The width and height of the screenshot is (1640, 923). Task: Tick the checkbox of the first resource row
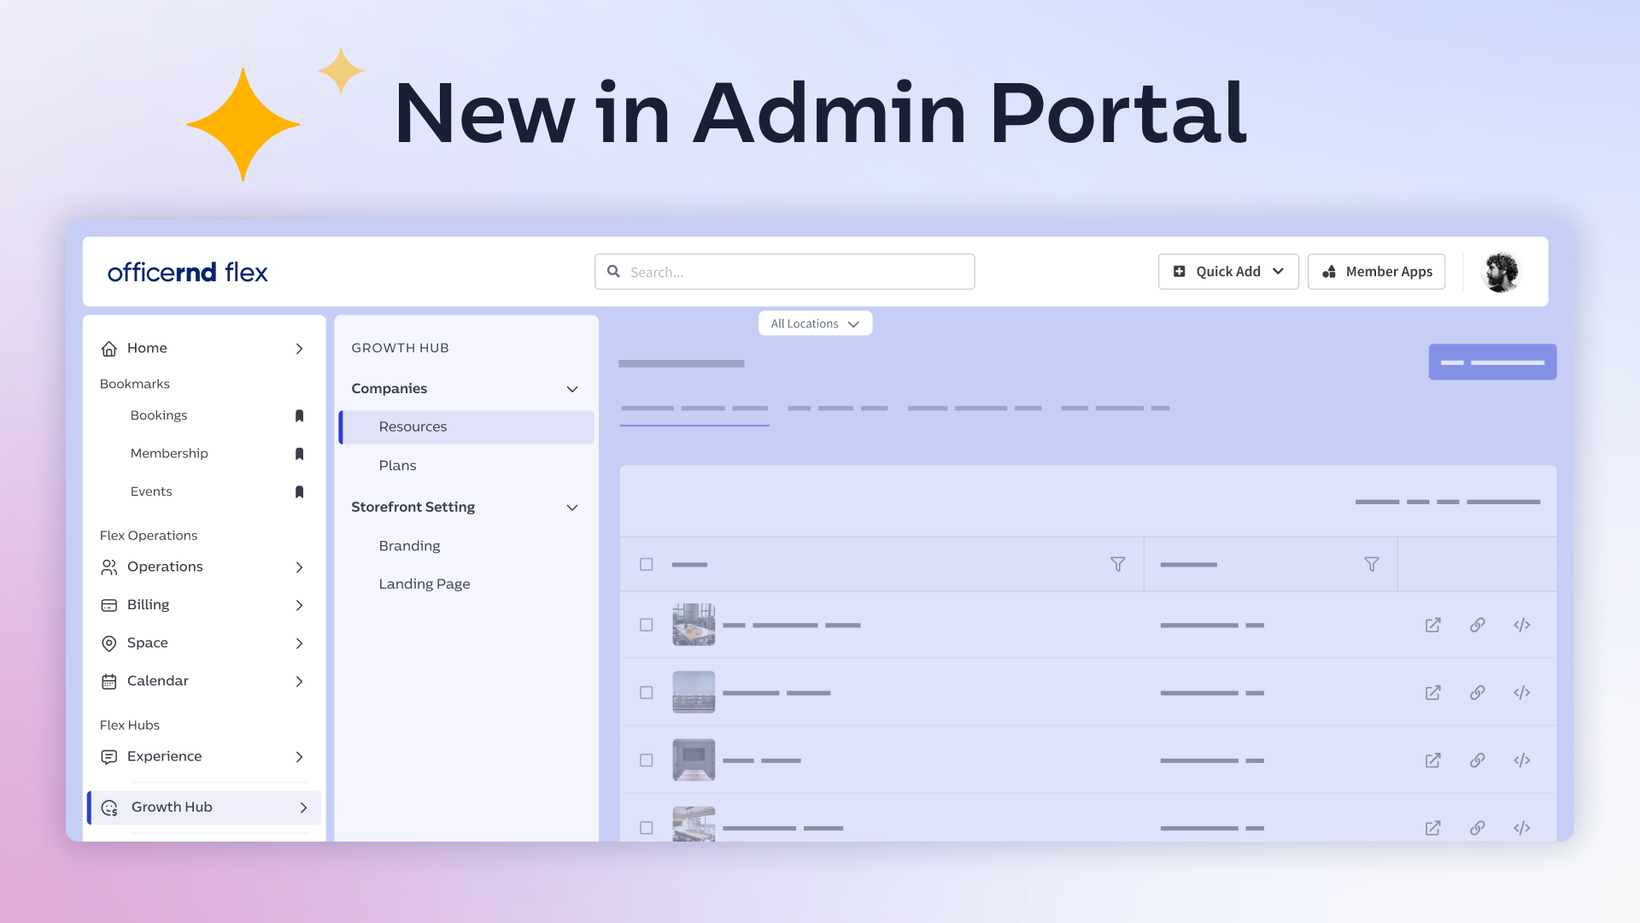(647, 625)
